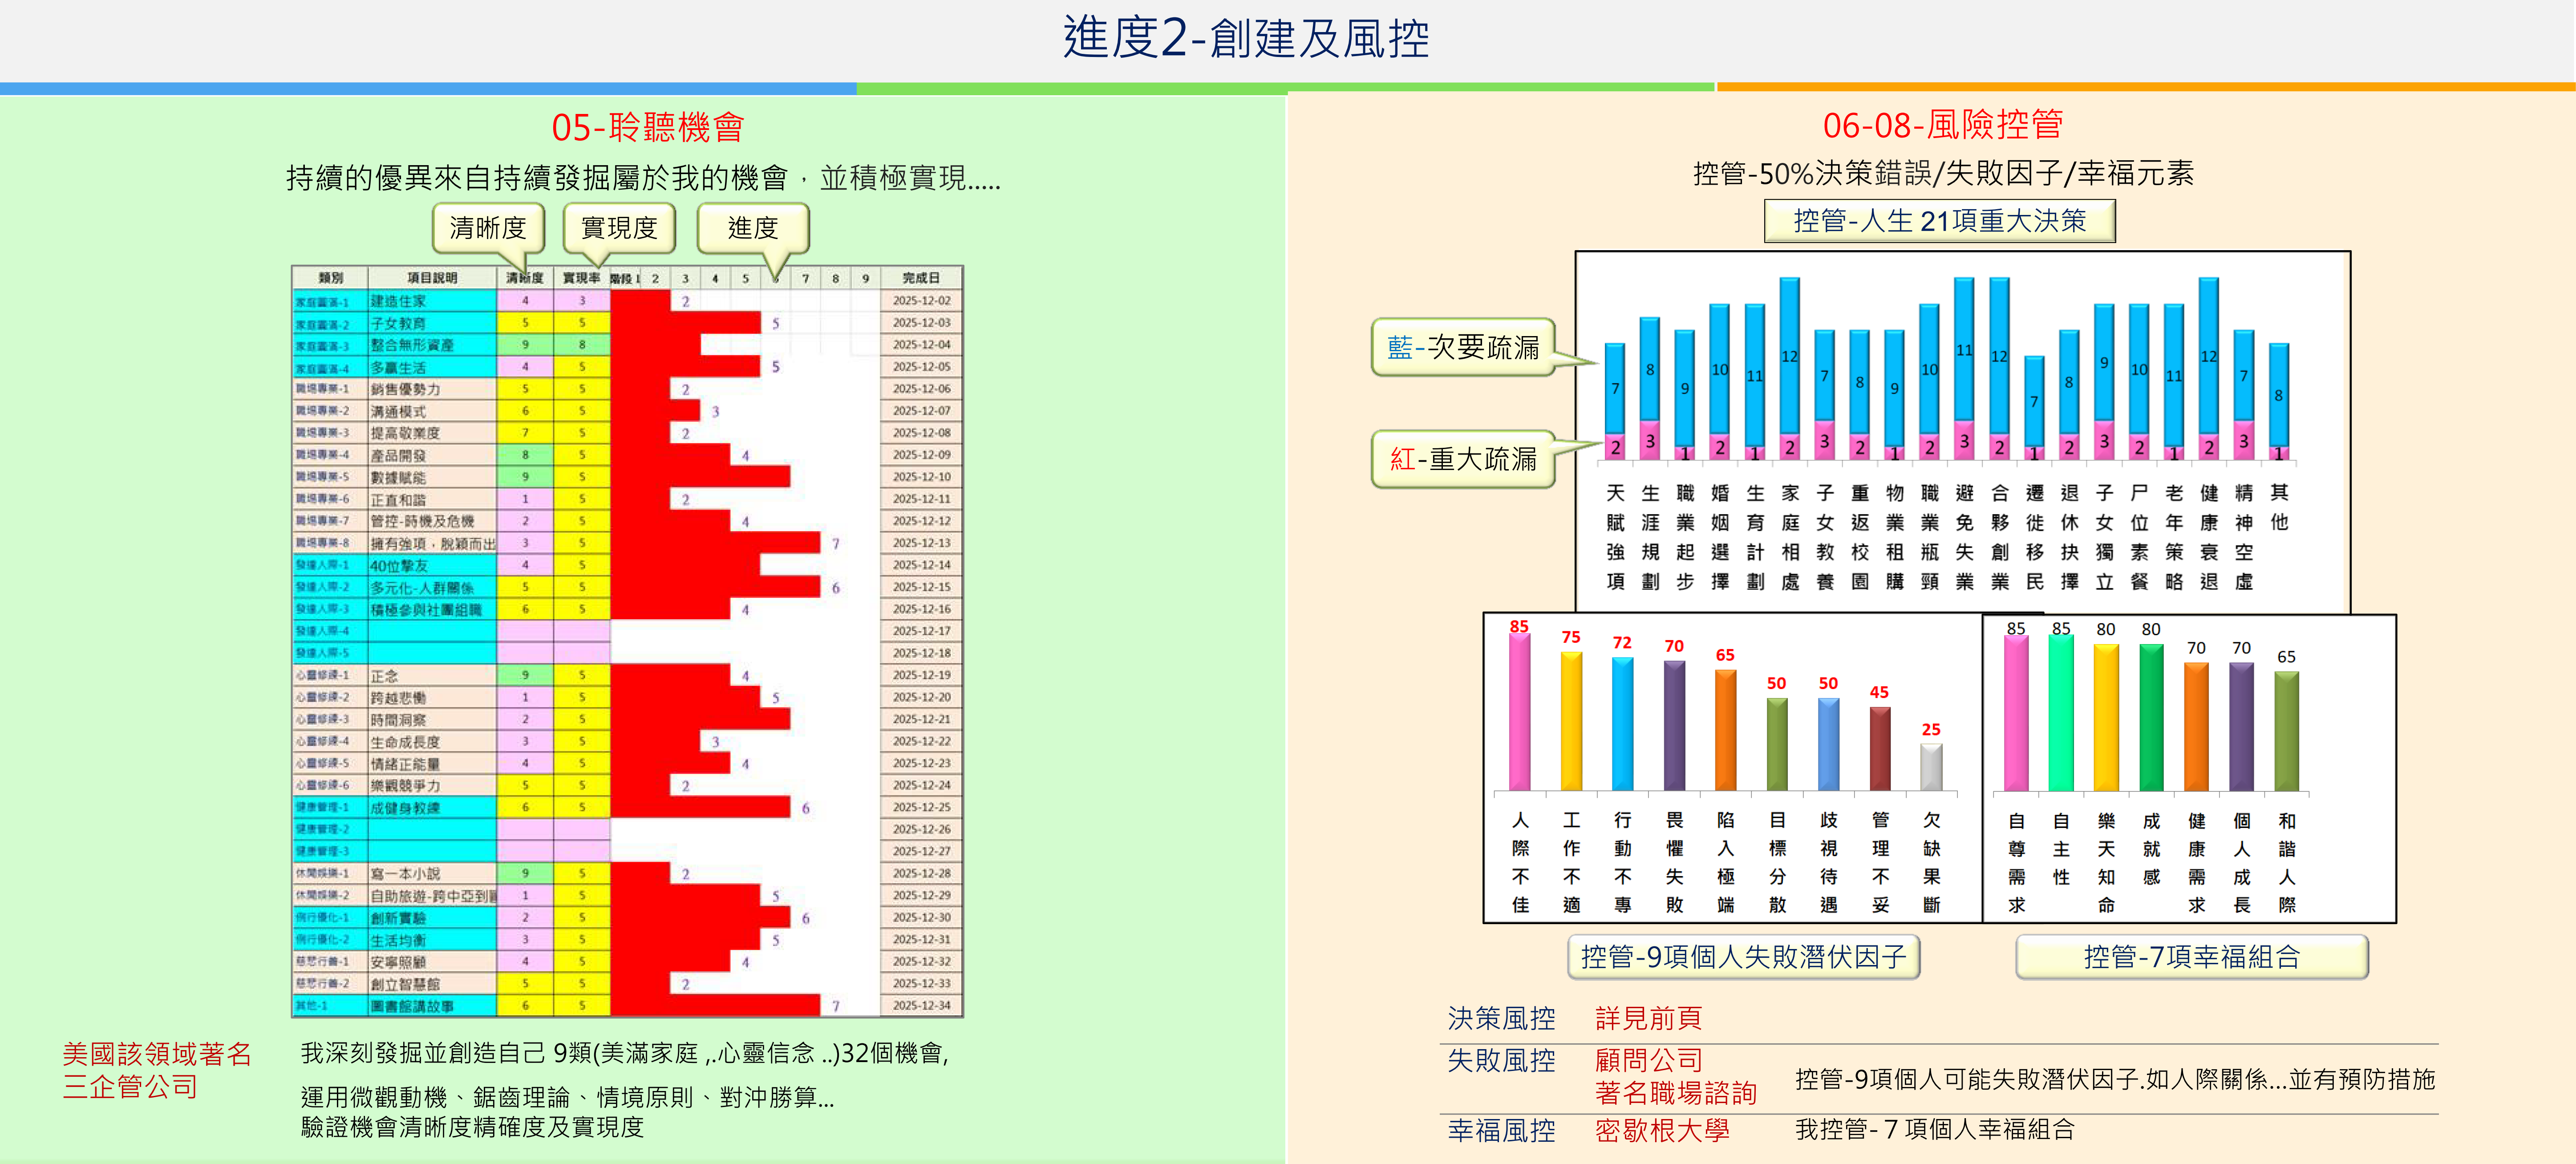
Task: Click the magenta 自尊需求 bar labeled 85
Action: coord(2016,713)
